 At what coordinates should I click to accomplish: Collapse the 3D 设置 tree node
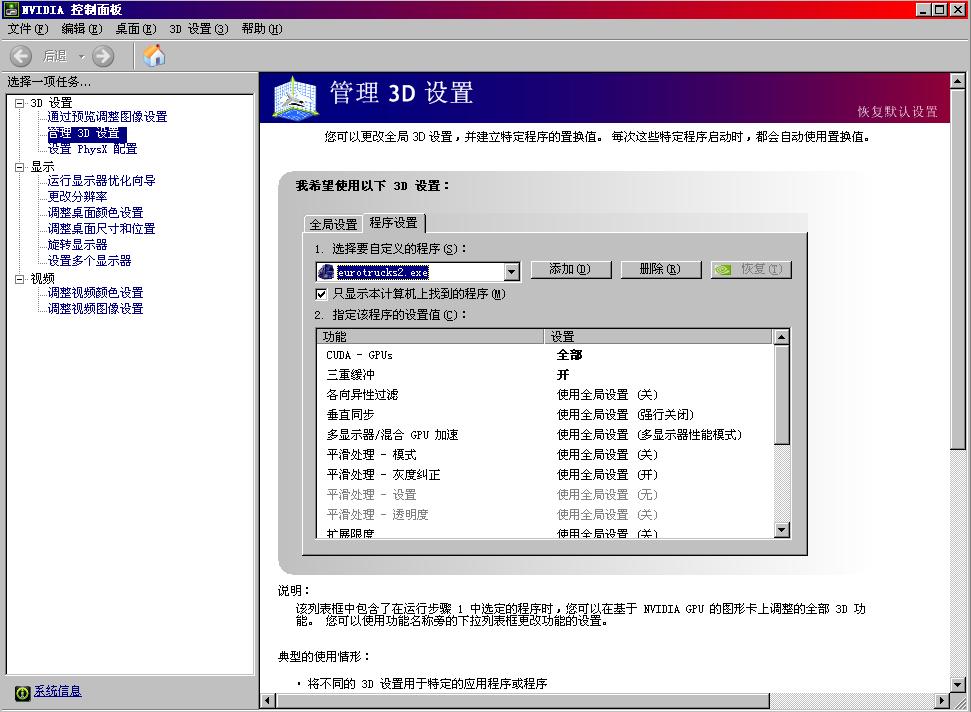[19, 103]
